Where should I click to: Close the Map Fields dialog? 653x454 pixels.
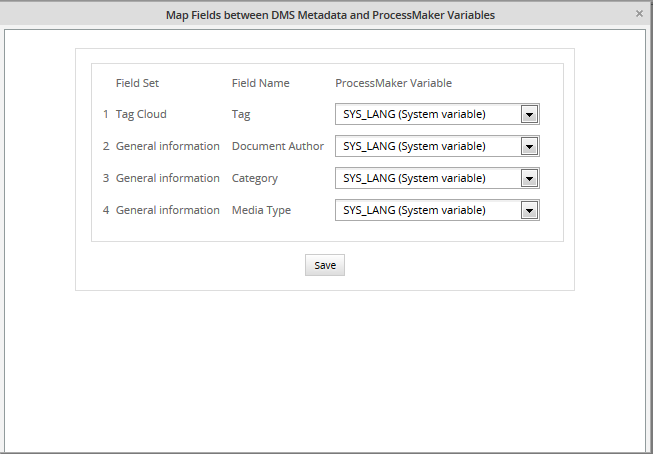tap(639, 14)
